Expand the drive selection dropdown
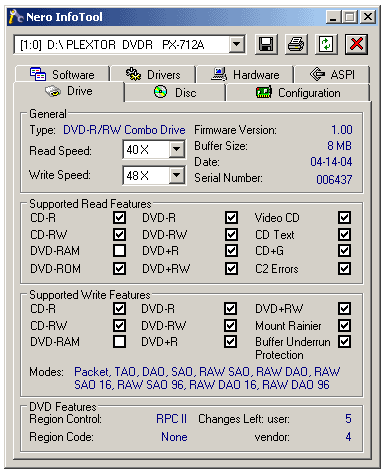The height and width of the screenshot is (472, 383). coord(236,44)
